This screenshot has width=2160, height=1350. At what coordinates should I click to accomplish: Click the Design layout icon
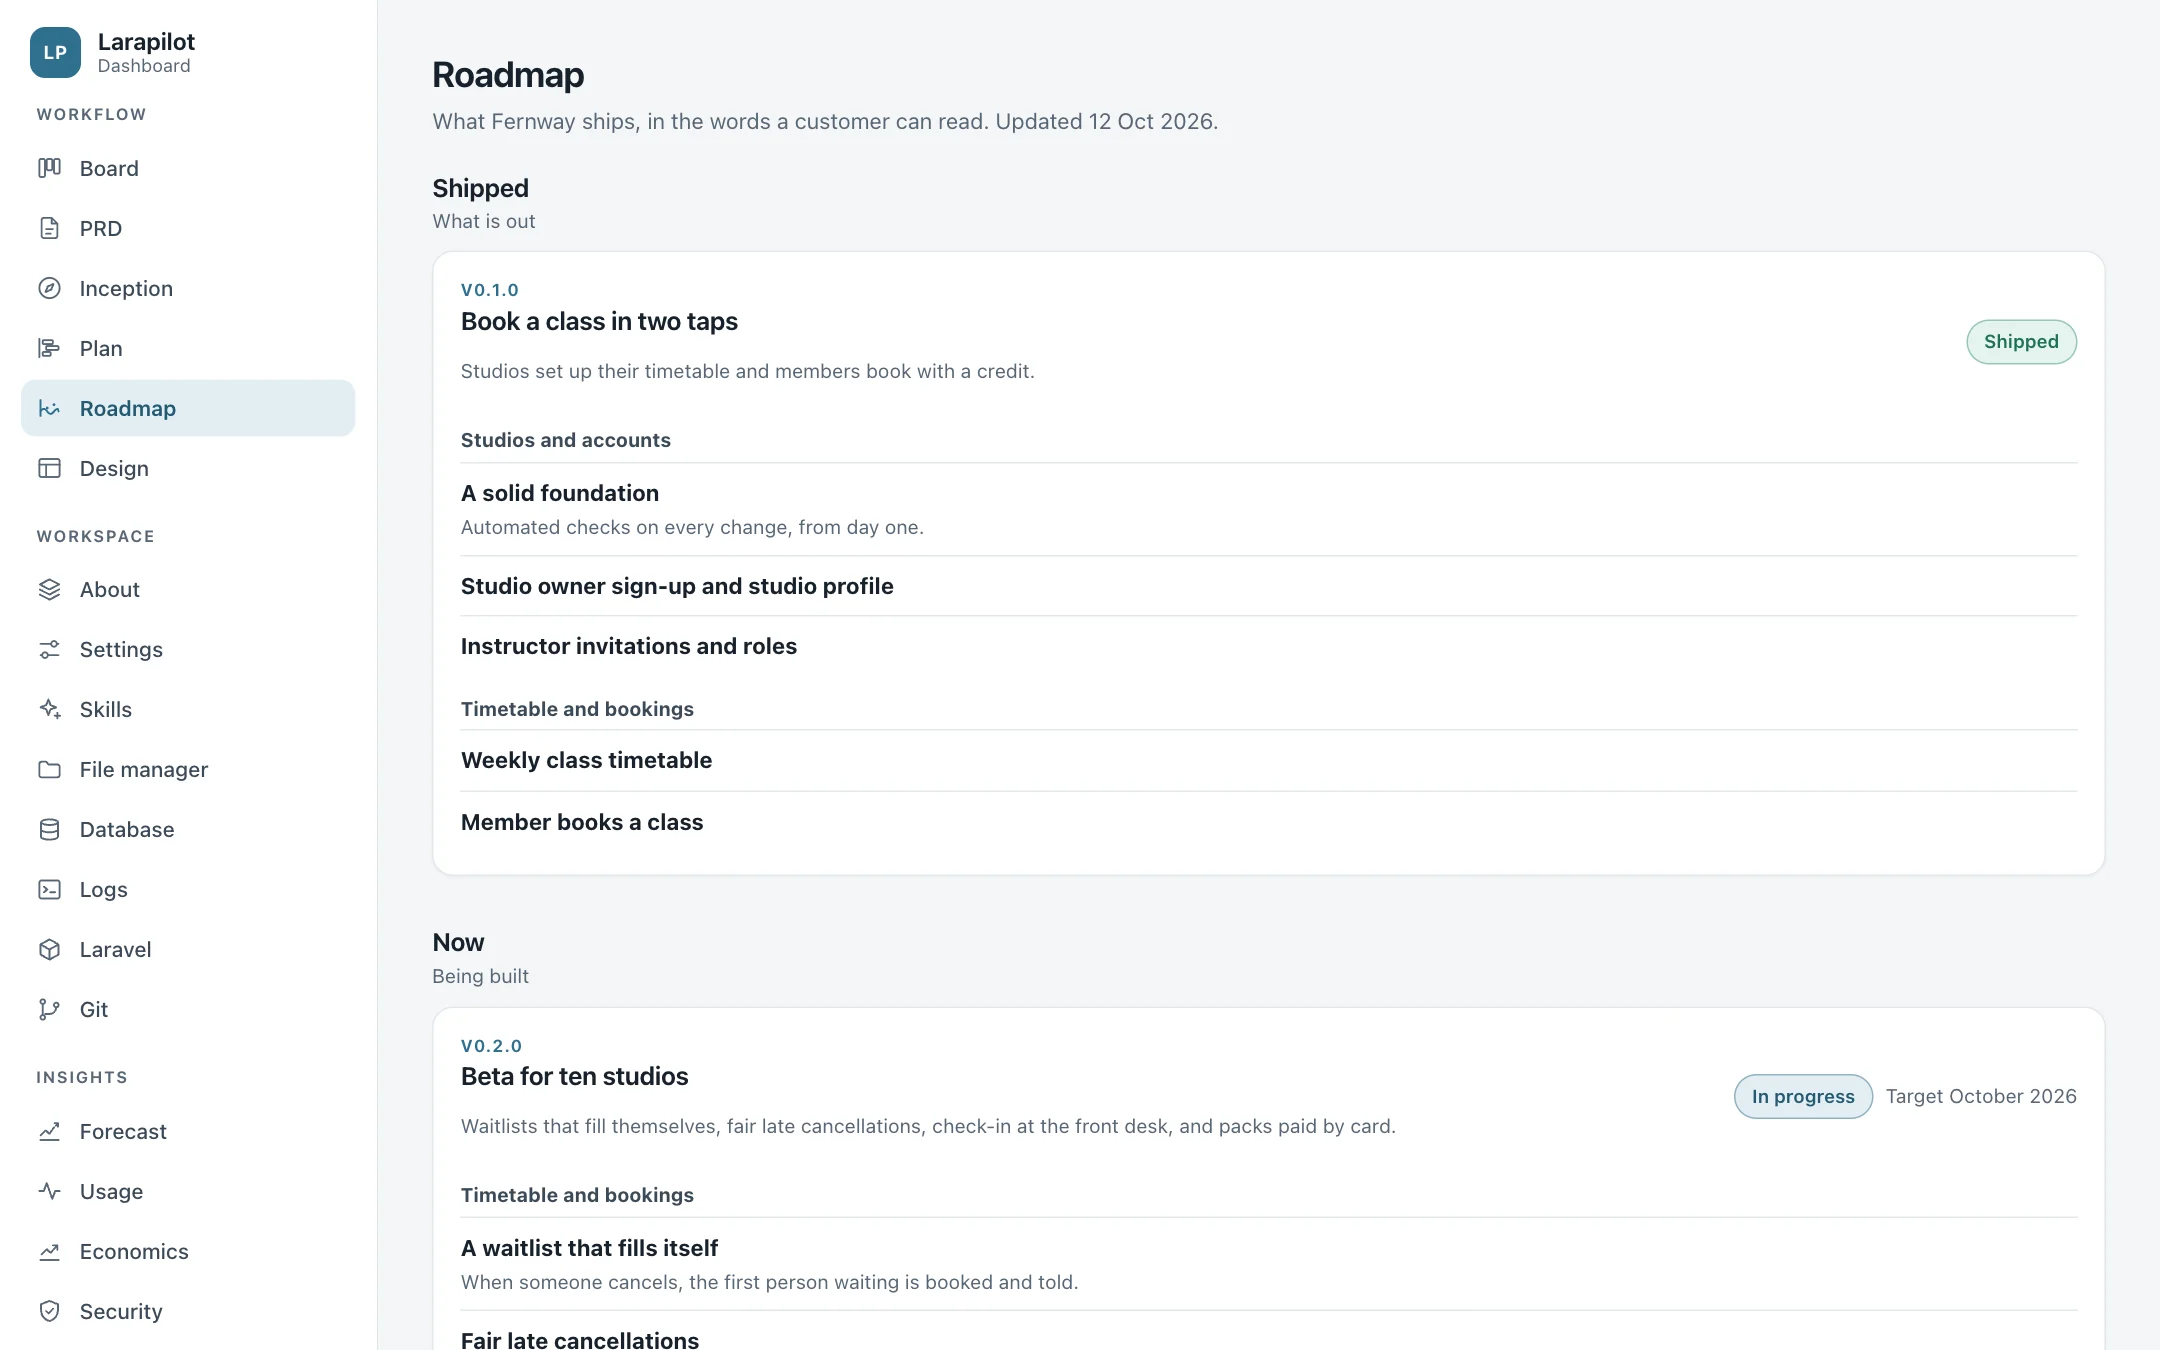(x=49, y=468)
